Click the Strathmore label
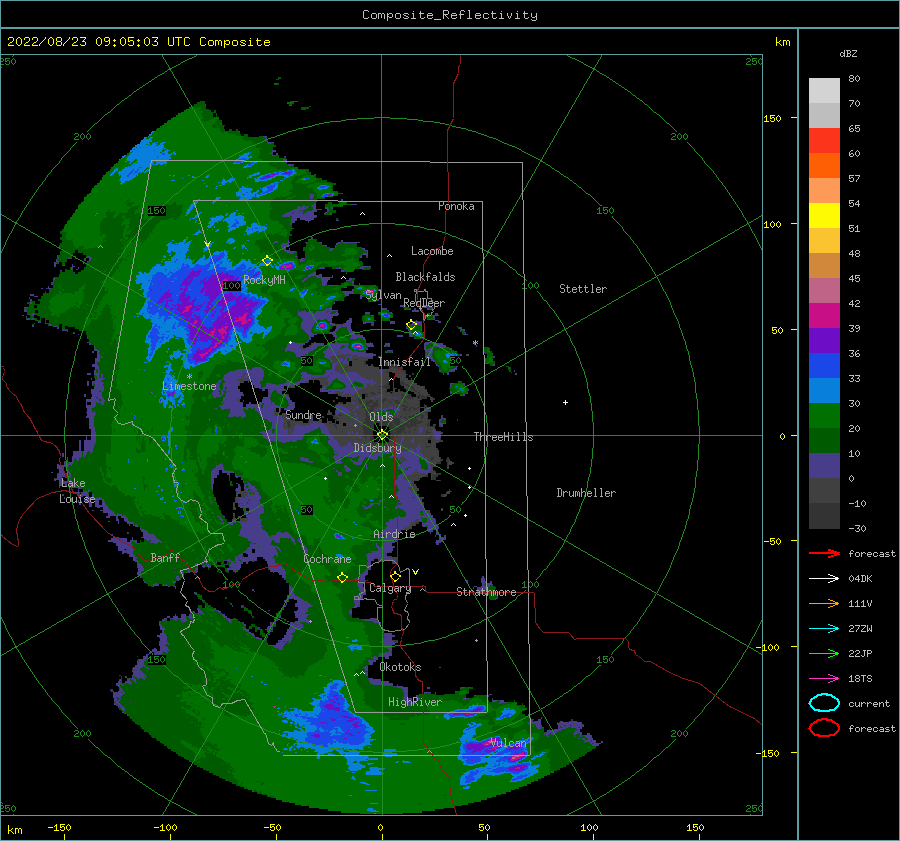The image size is (900, 841). tap(486, 592)
